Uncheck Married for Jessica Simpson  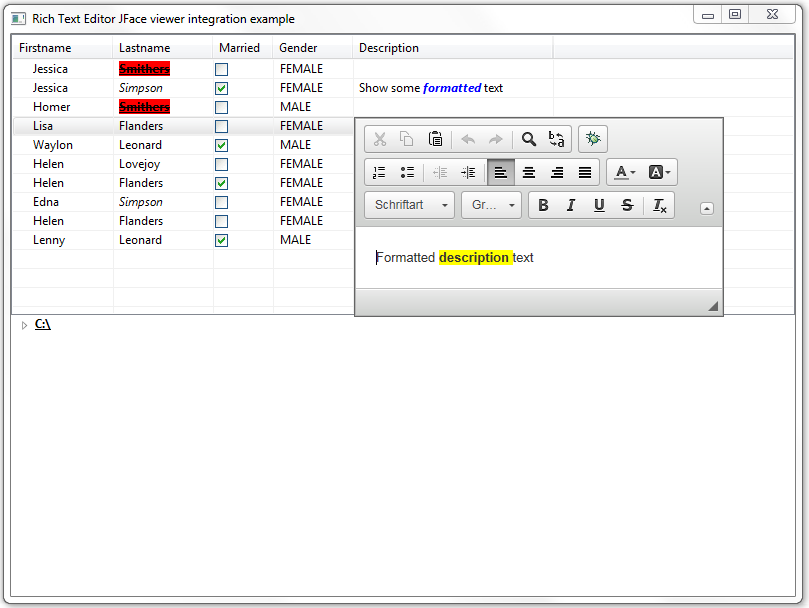point(221,88)
